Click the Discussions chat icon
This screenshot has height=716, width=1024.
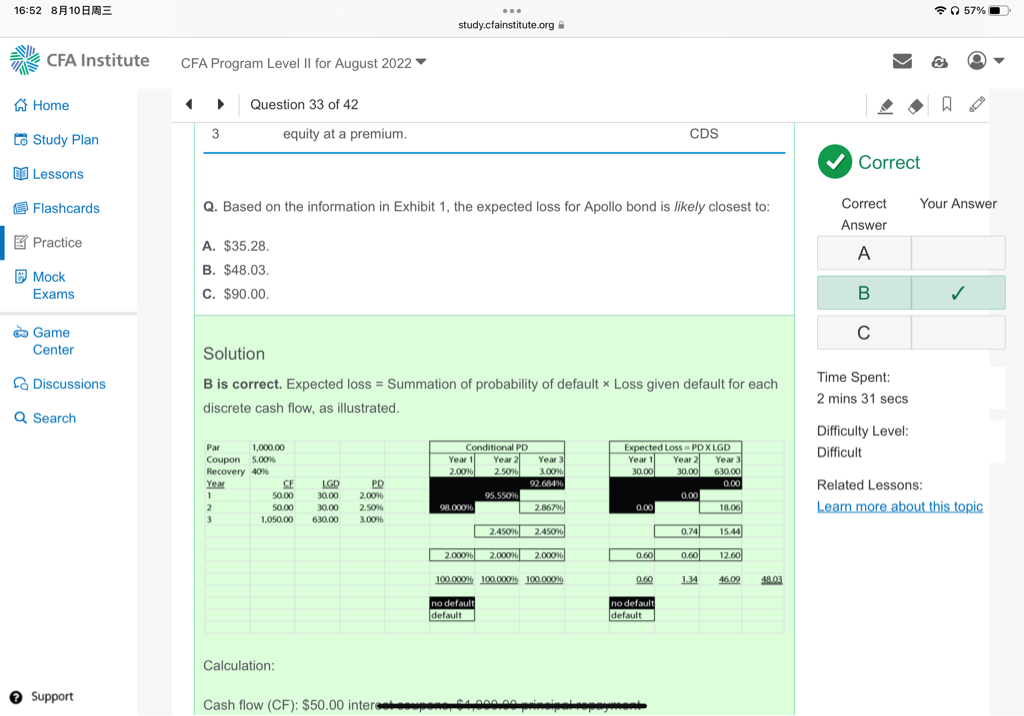pyautogui.click(x=21, y=383)
